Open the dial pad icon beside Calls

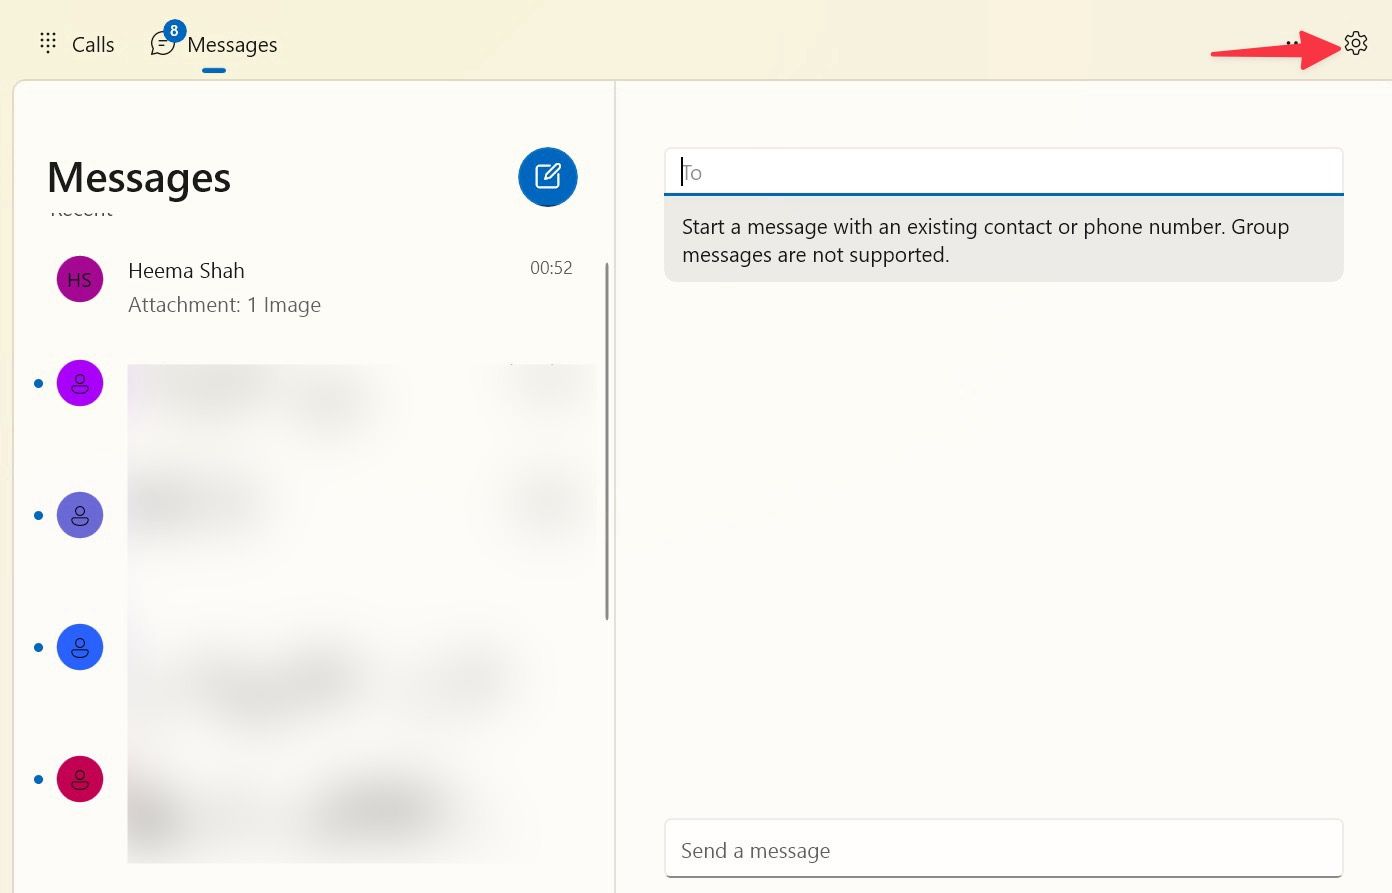point(46,43)
